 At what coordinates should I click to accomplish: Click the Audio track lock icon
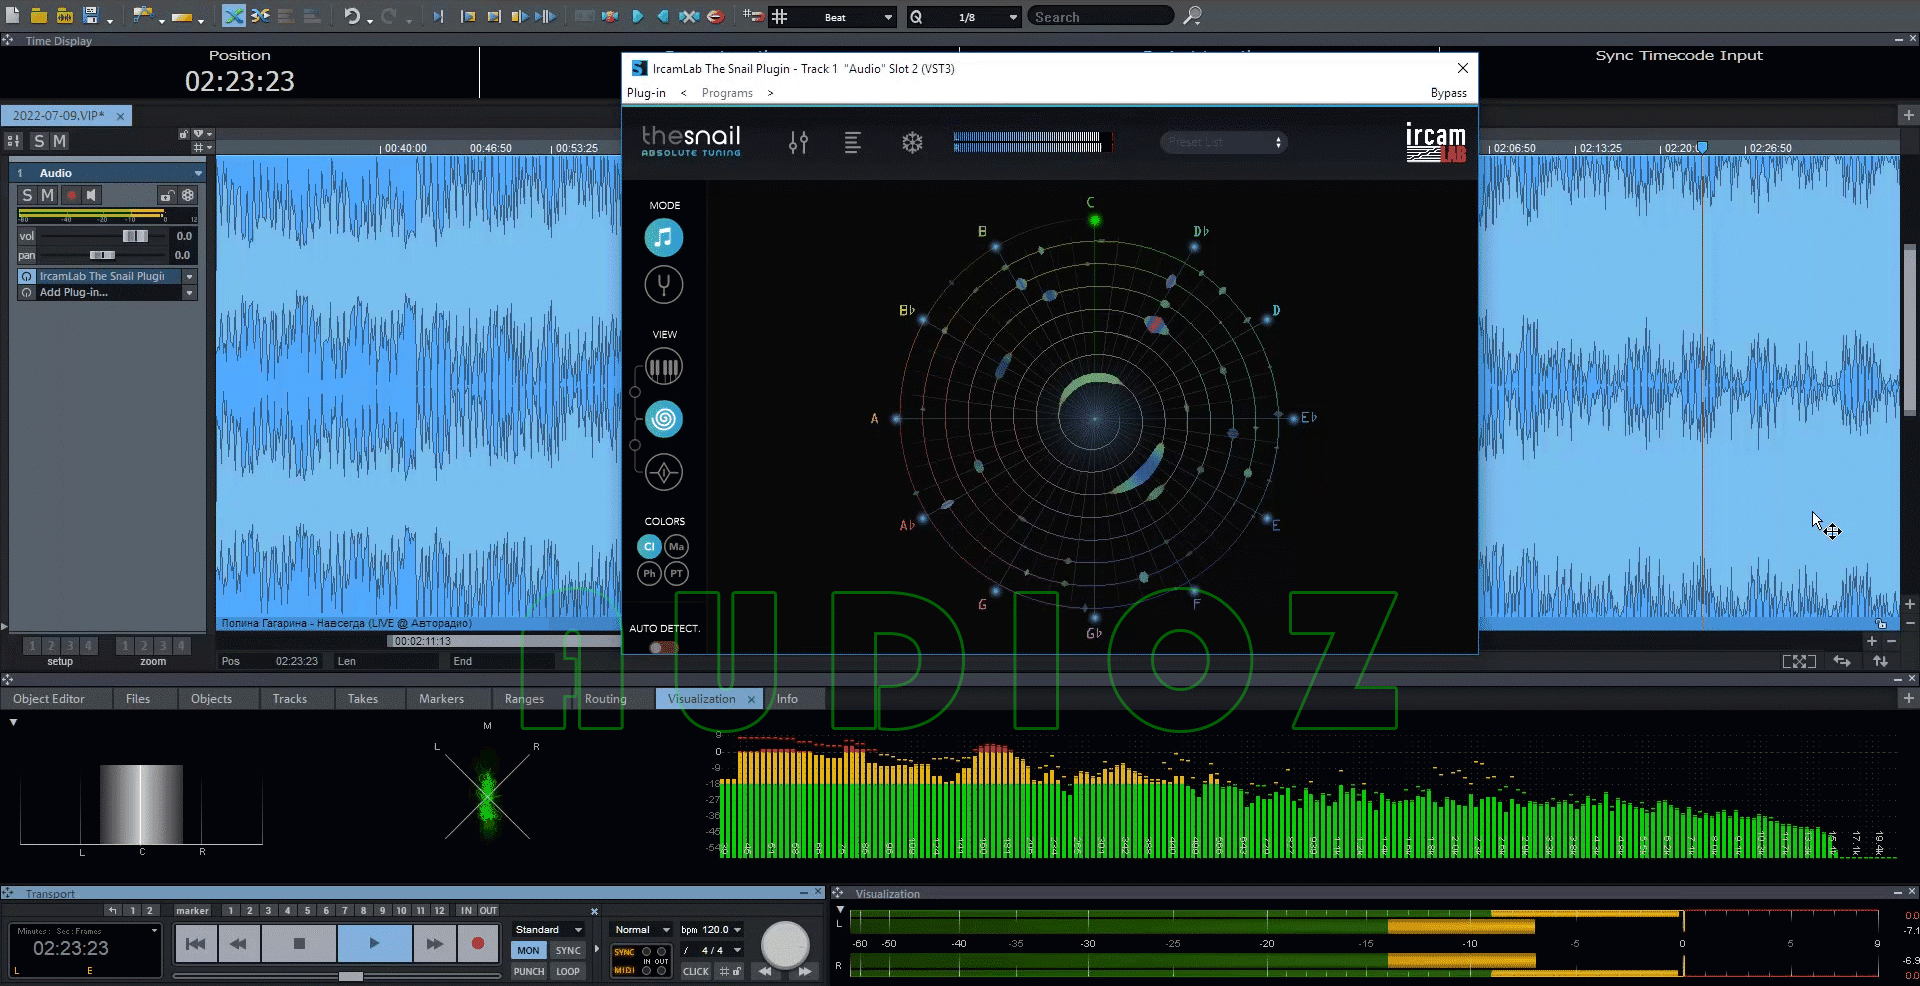point(168,196)
